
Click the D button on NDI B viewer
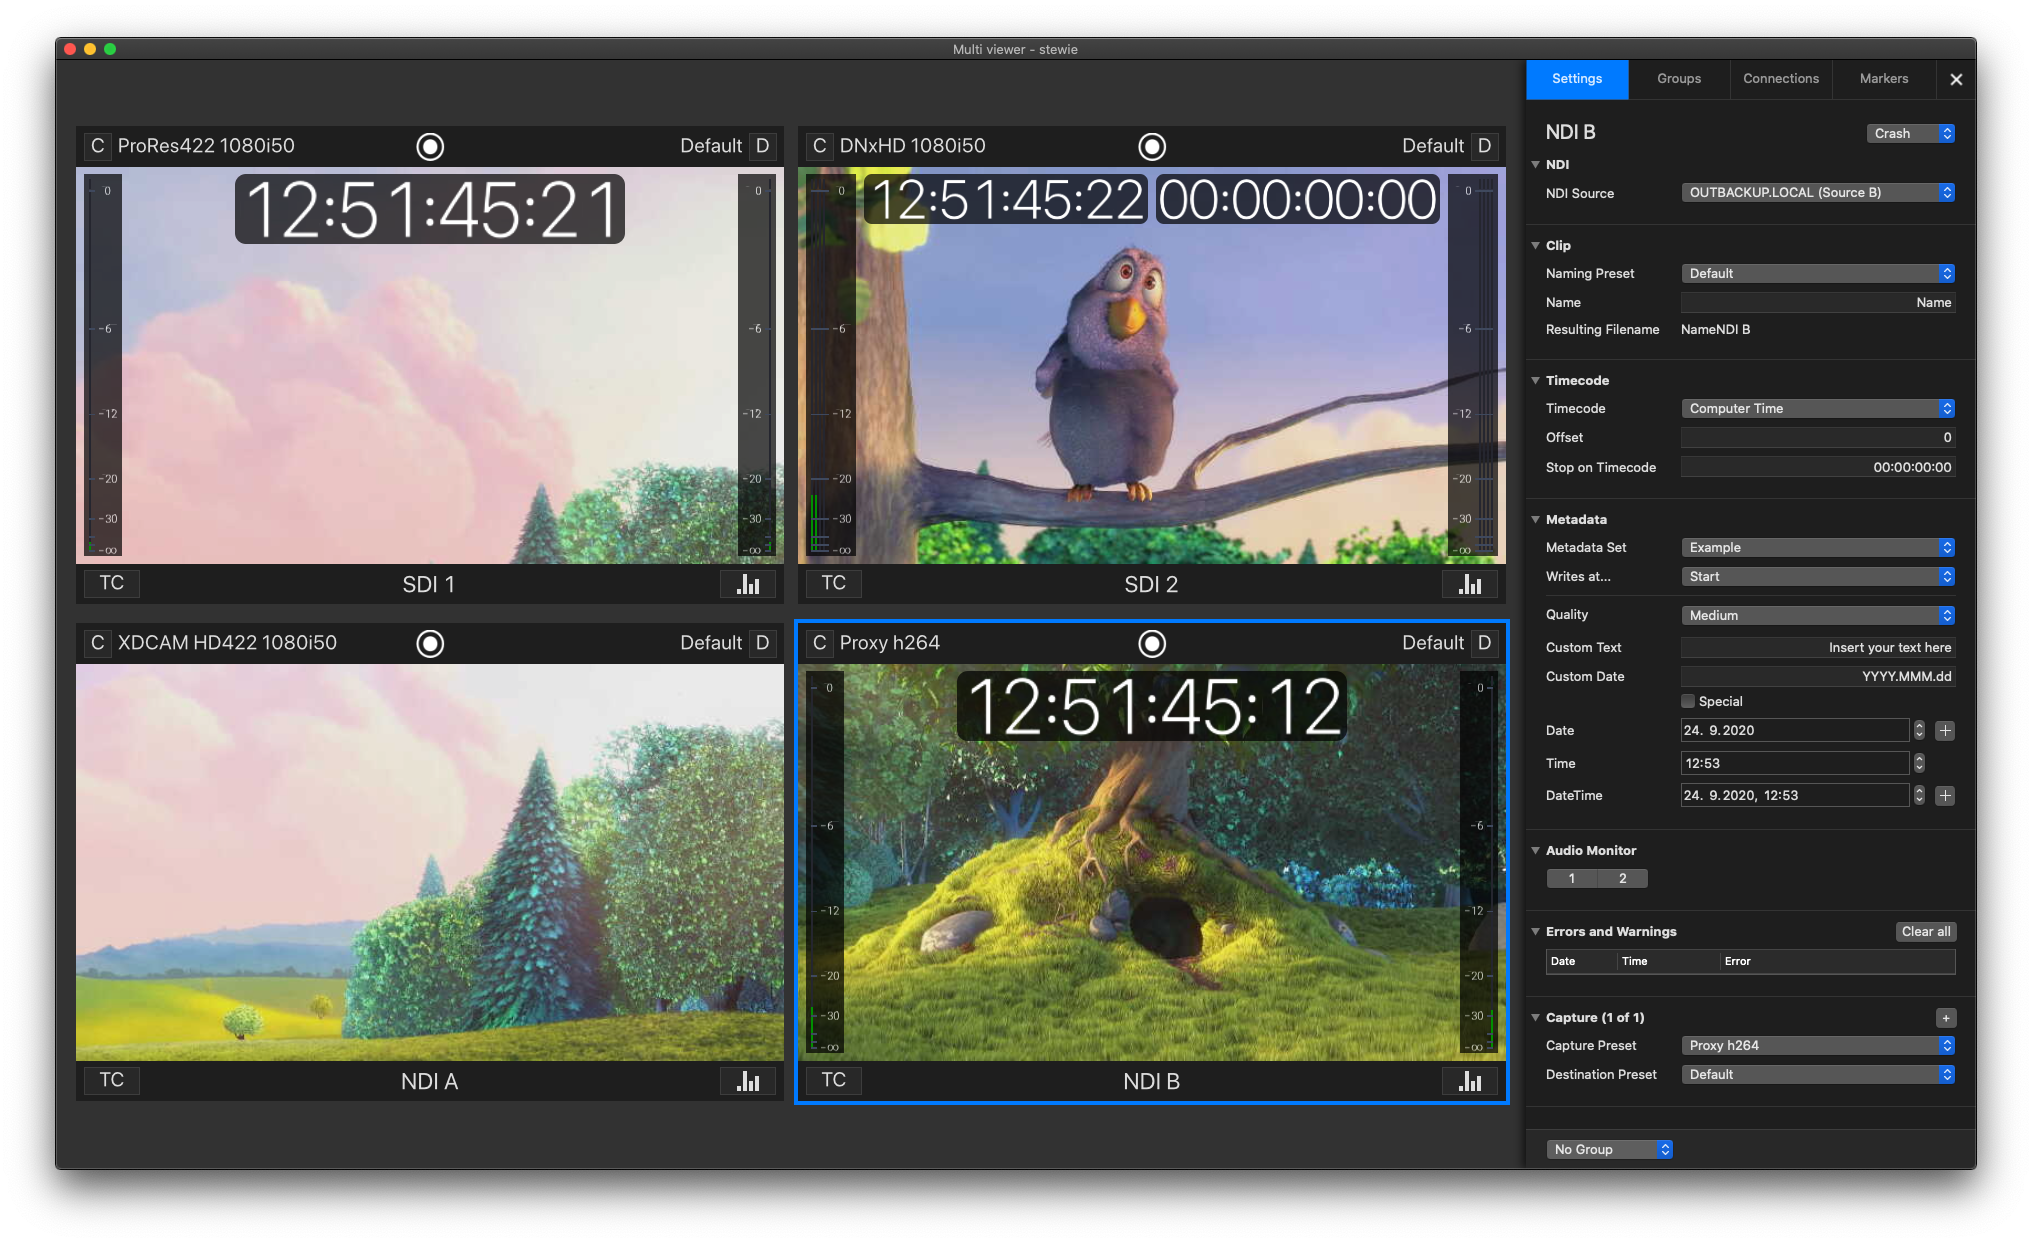tap(1485, 643)
